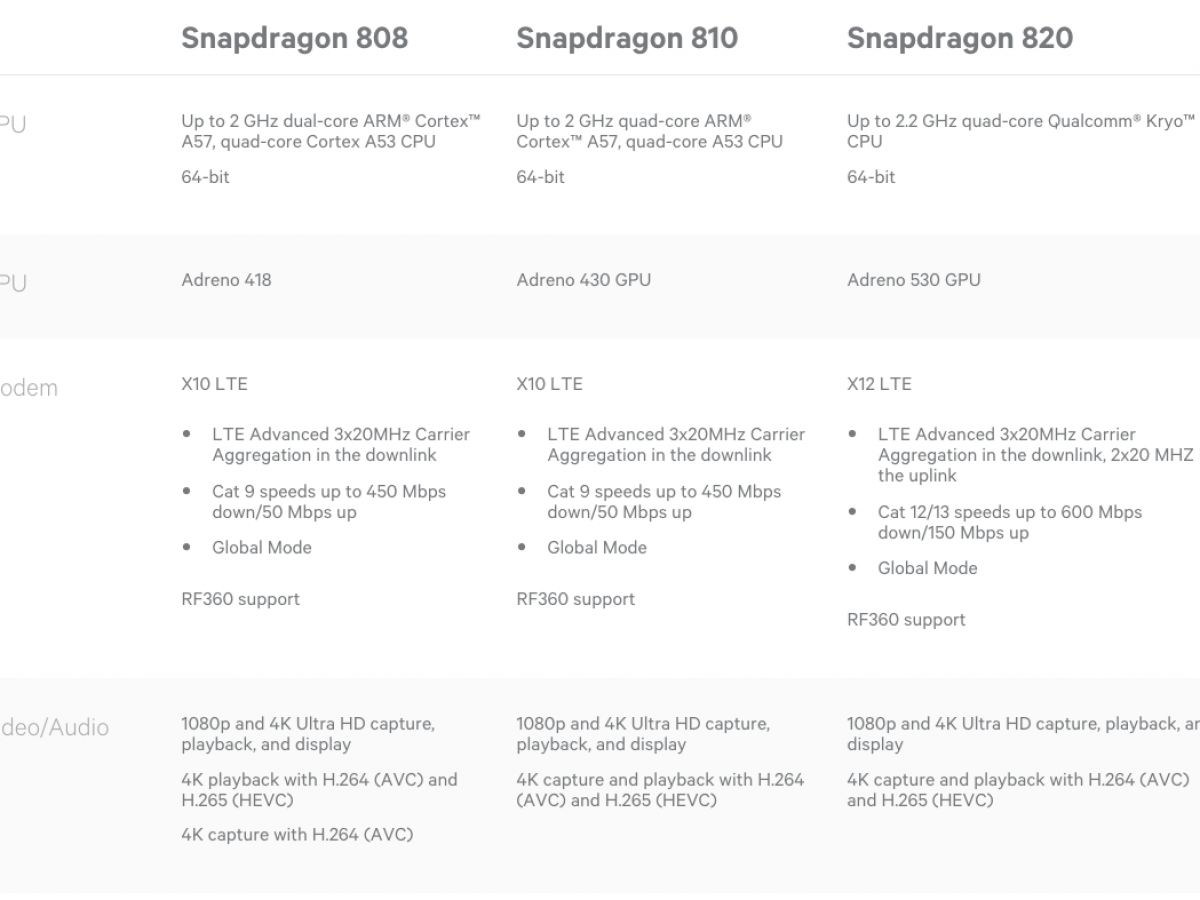Click Global Mode bullet under Snapdragon 808

pos(261,548)
